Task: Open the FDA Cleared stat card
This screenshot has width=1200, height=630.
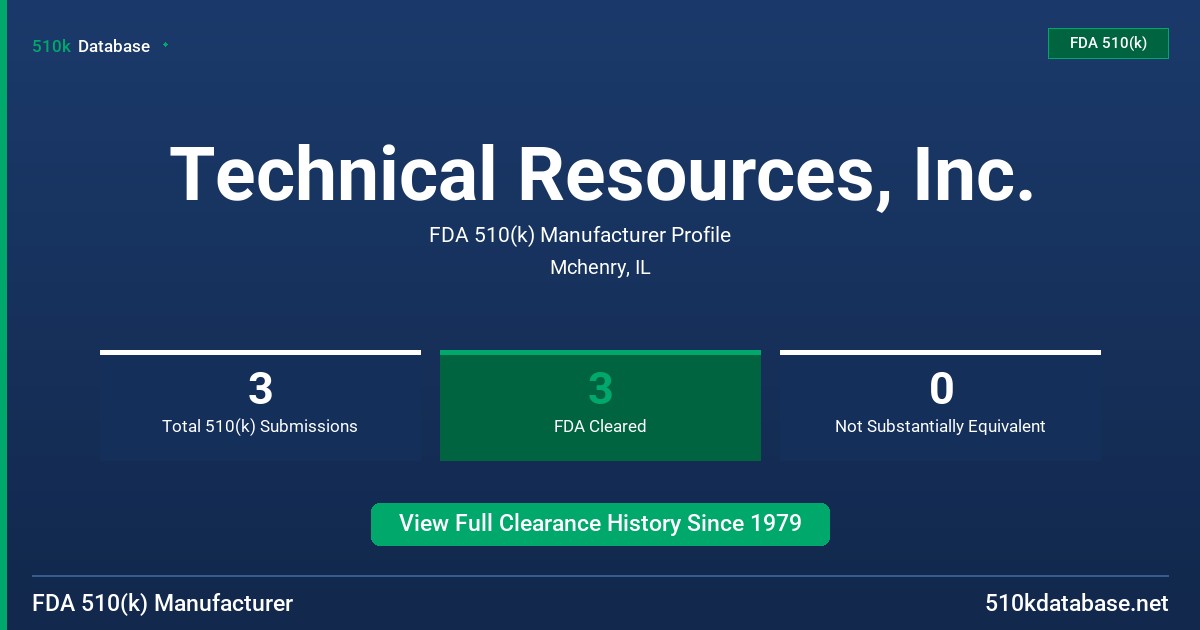Action: pos(600,405)
